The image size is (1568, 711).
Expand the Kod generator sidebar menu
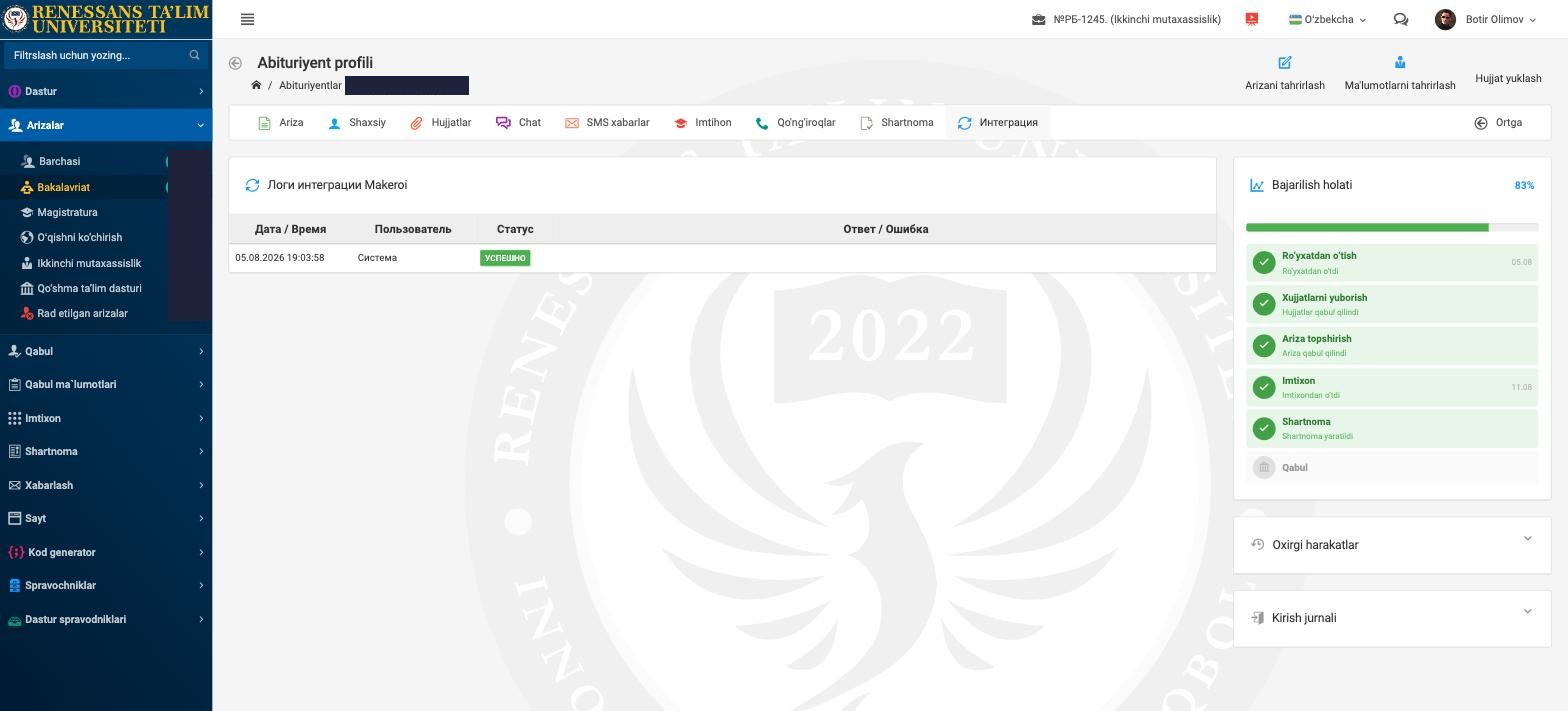click(x=106, y=552)
